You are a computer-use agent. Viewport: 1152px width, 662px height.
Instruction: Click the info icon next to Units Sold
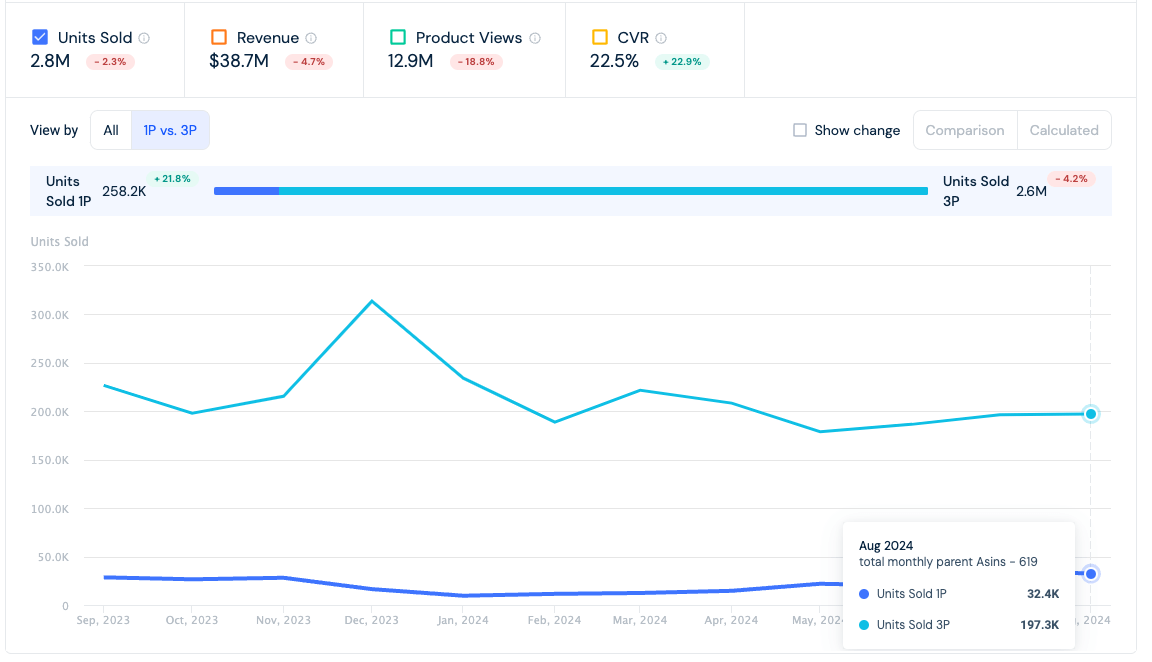[144, 38]
